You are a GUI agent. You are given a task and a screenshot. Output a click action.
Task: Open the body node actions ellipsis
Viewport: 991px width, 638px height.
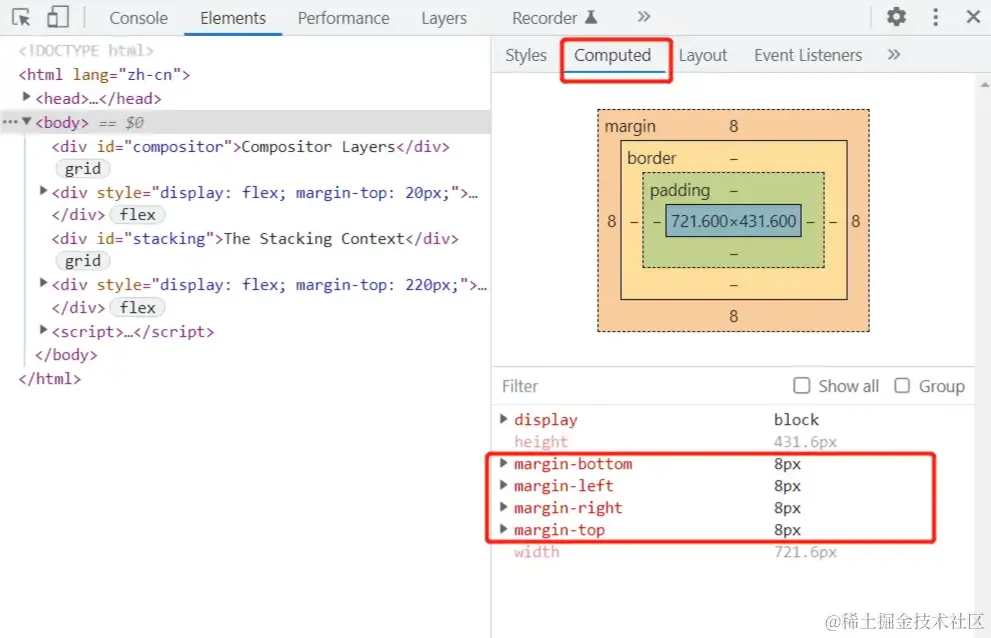(9, 122)
